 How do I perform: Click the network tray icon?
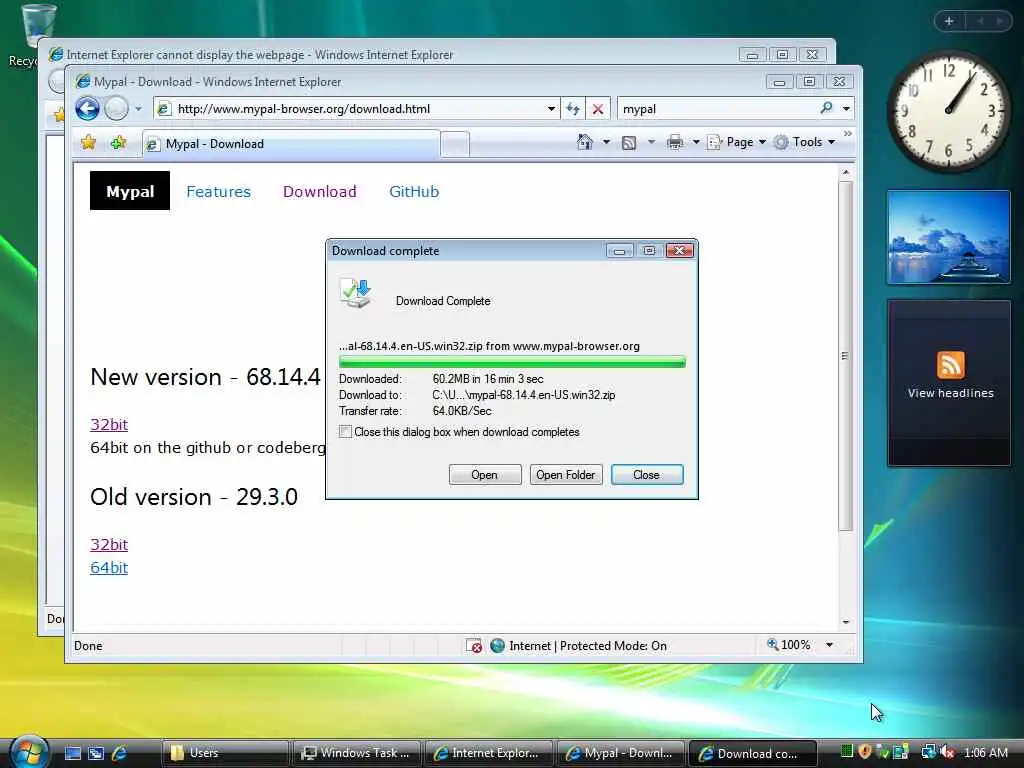tap(928, 752)
